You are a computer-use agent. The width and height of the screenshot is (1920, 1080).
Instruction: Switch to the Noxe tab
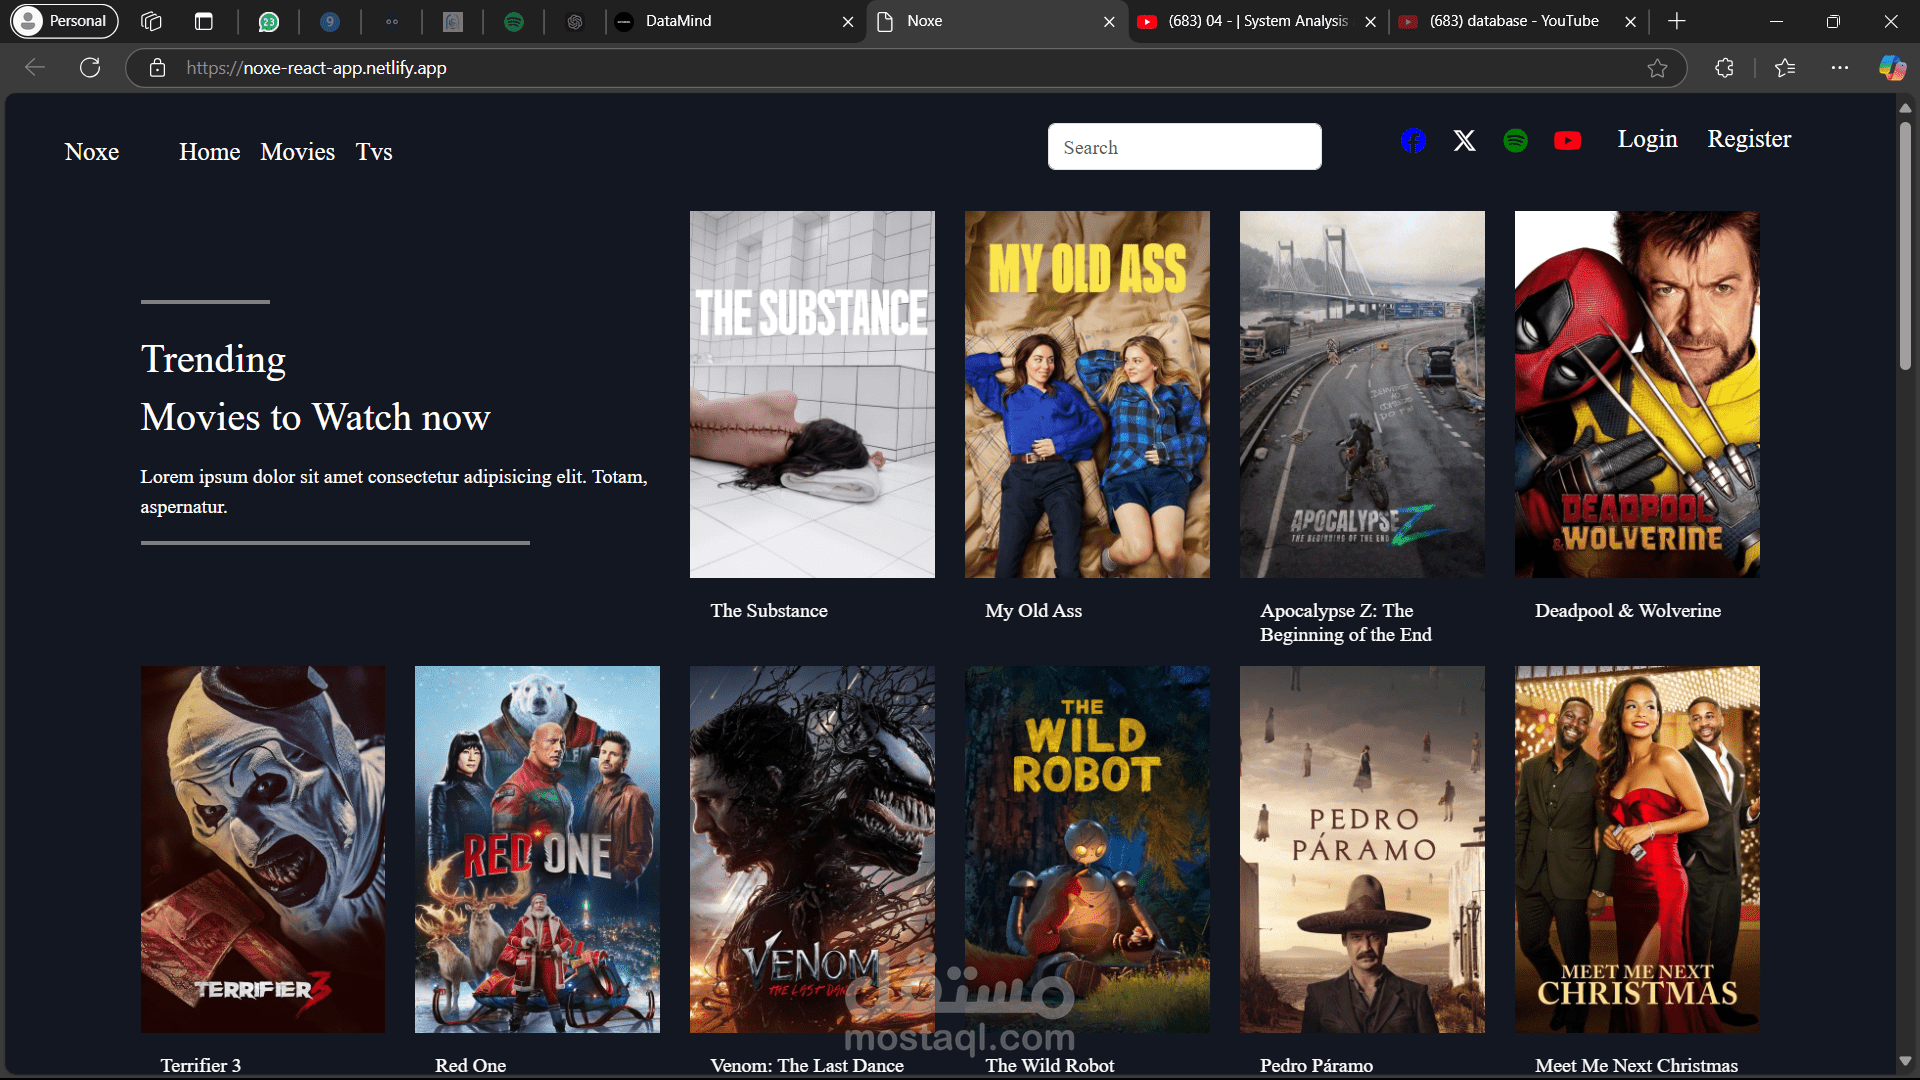click(x=996, y=21)
